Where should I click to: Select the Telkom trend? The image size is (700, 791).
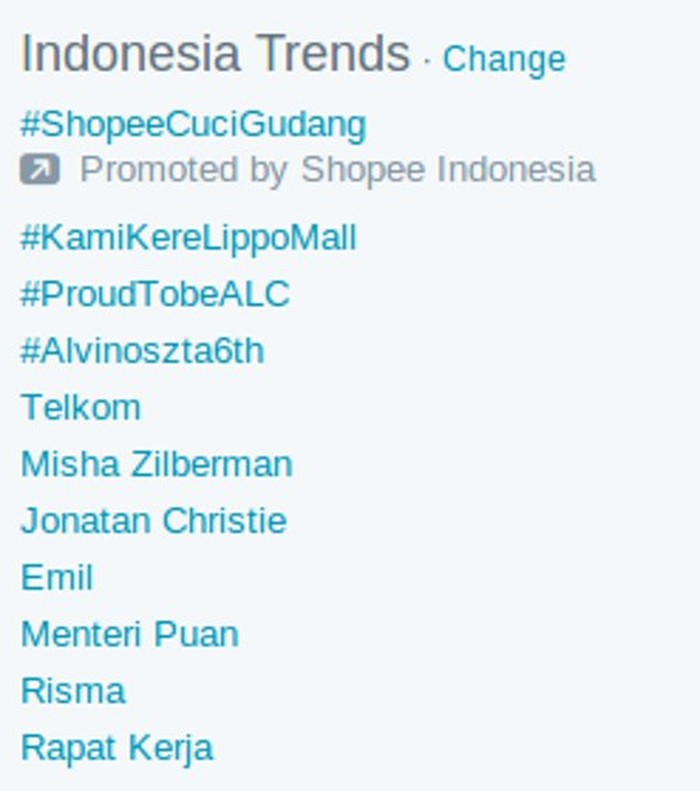tap(81, 407)
